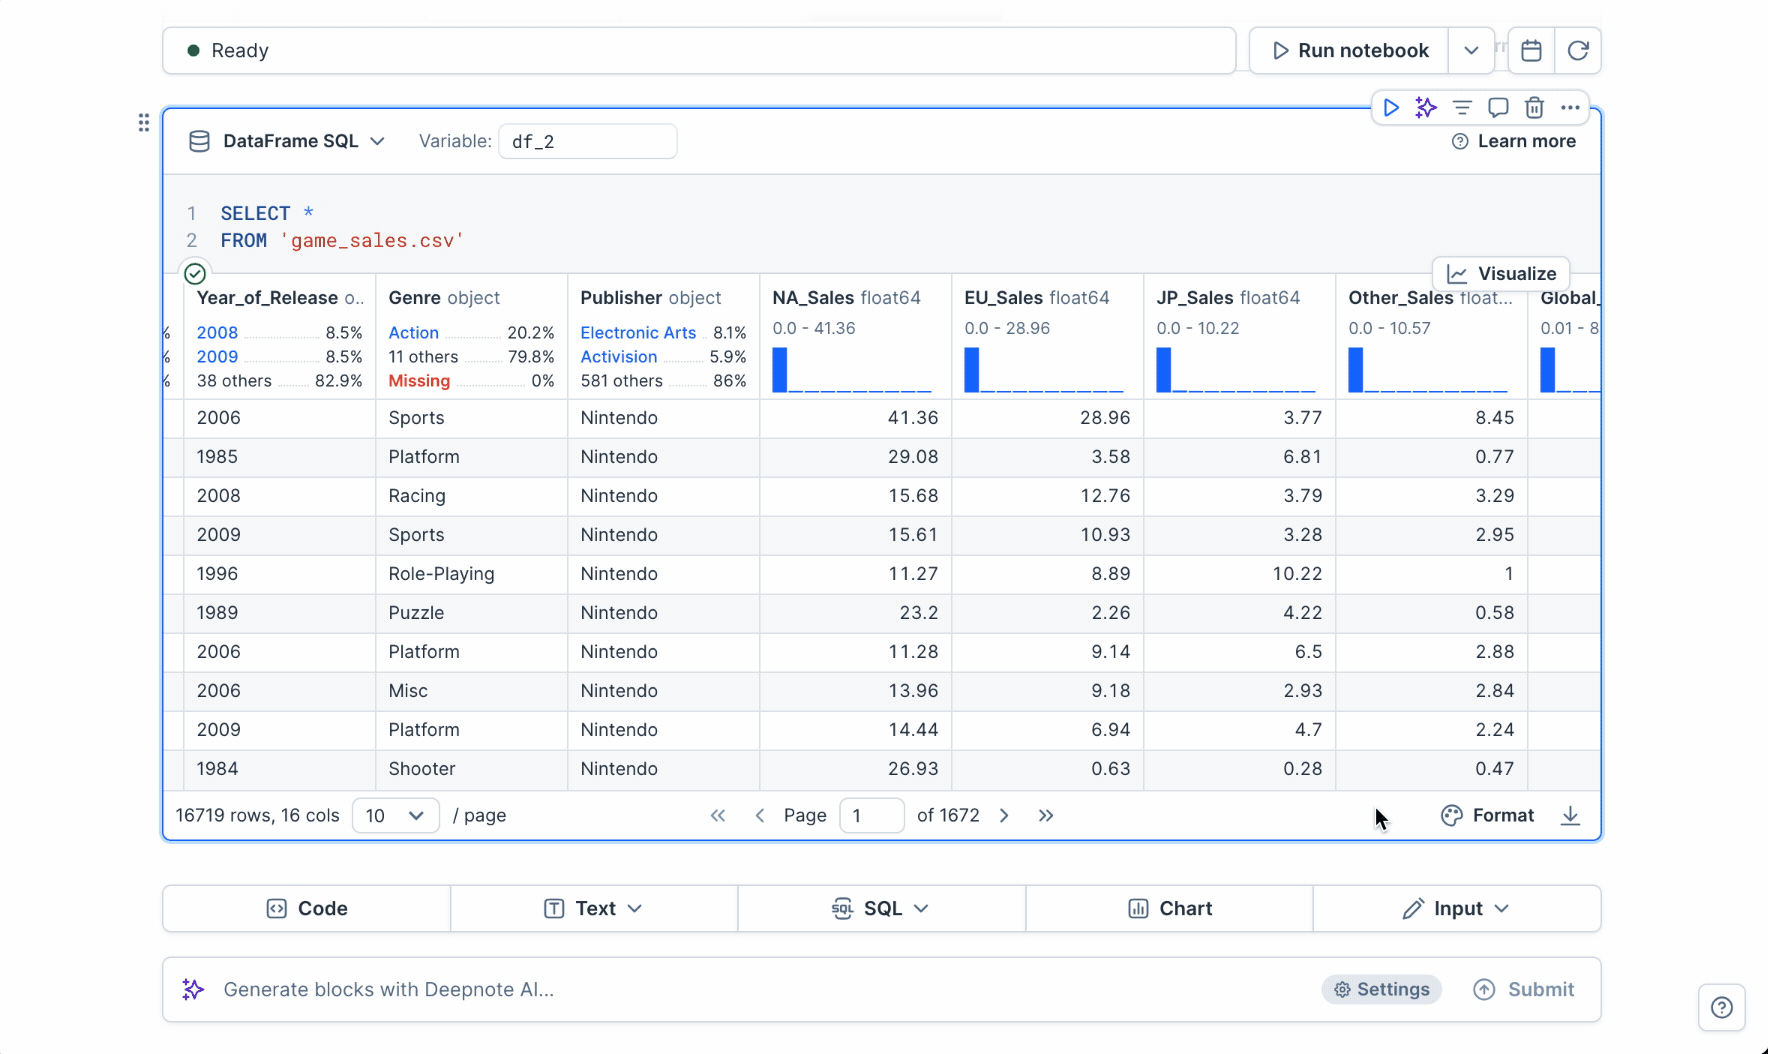
Task: Click the refresh notebook icon
Action: (x=1578, y=51)
